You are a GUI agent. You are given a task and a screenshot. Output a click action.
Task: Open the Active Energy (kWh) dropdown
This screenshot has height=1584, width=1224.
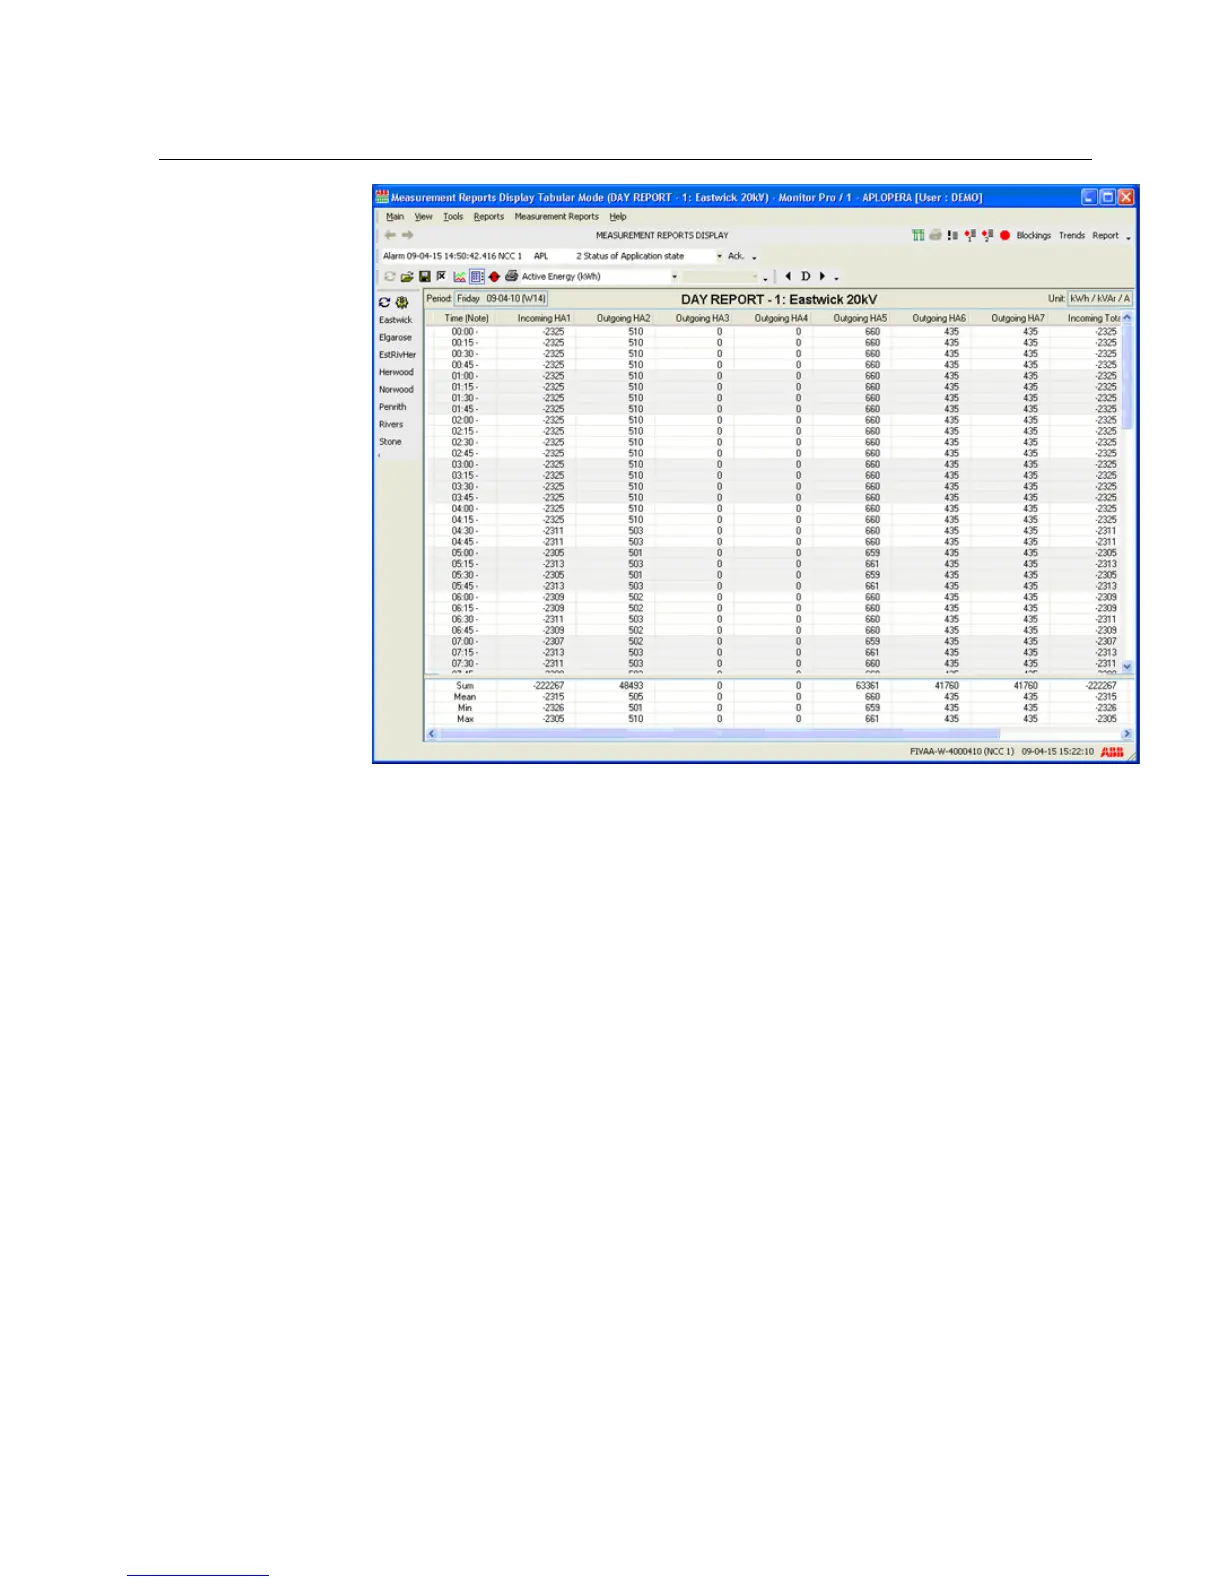(674, 277)
